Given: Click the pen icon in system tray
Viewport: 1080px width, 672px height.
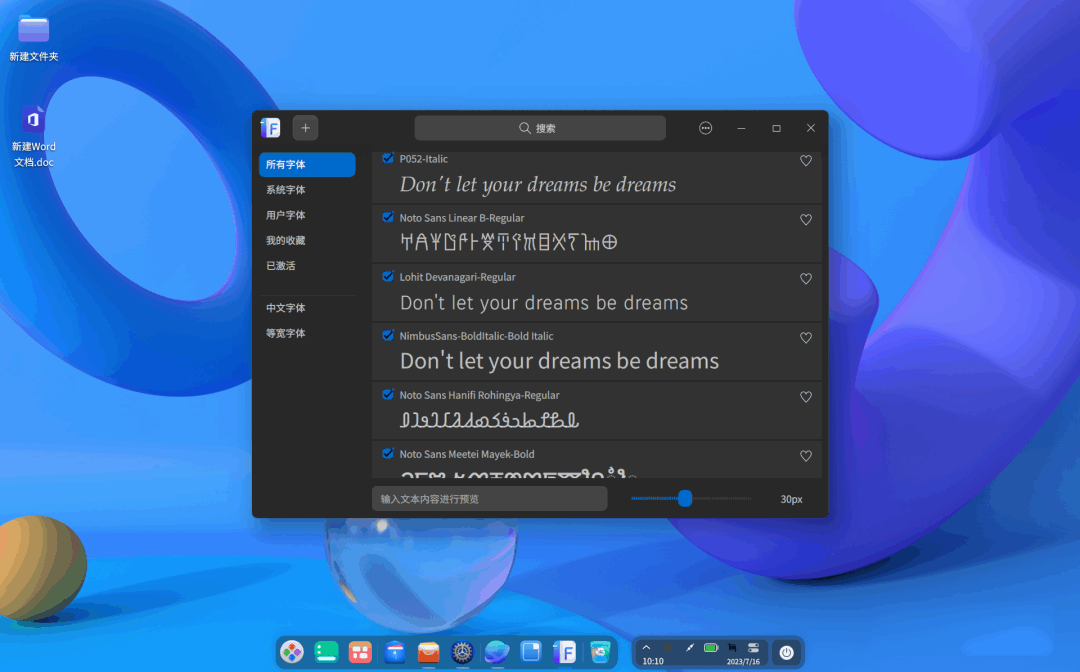Looking at the screenshot, I should (689, 647).
